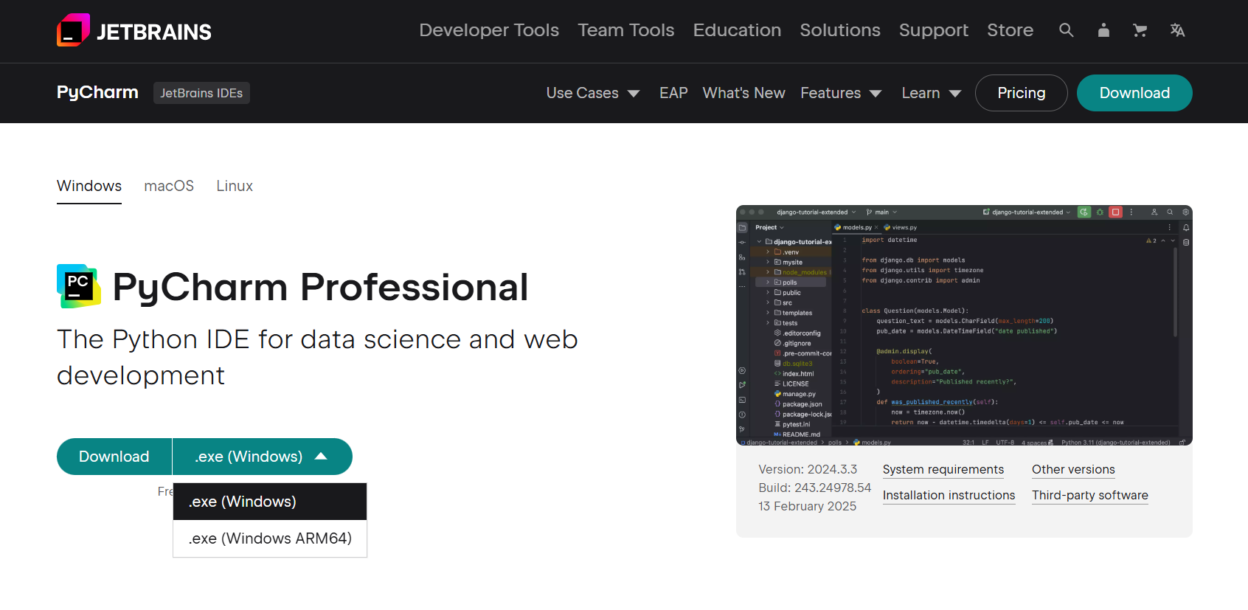Expand the Use Cases menu
This screenshot has height=610, width=1248.
(x=592, y=92)
